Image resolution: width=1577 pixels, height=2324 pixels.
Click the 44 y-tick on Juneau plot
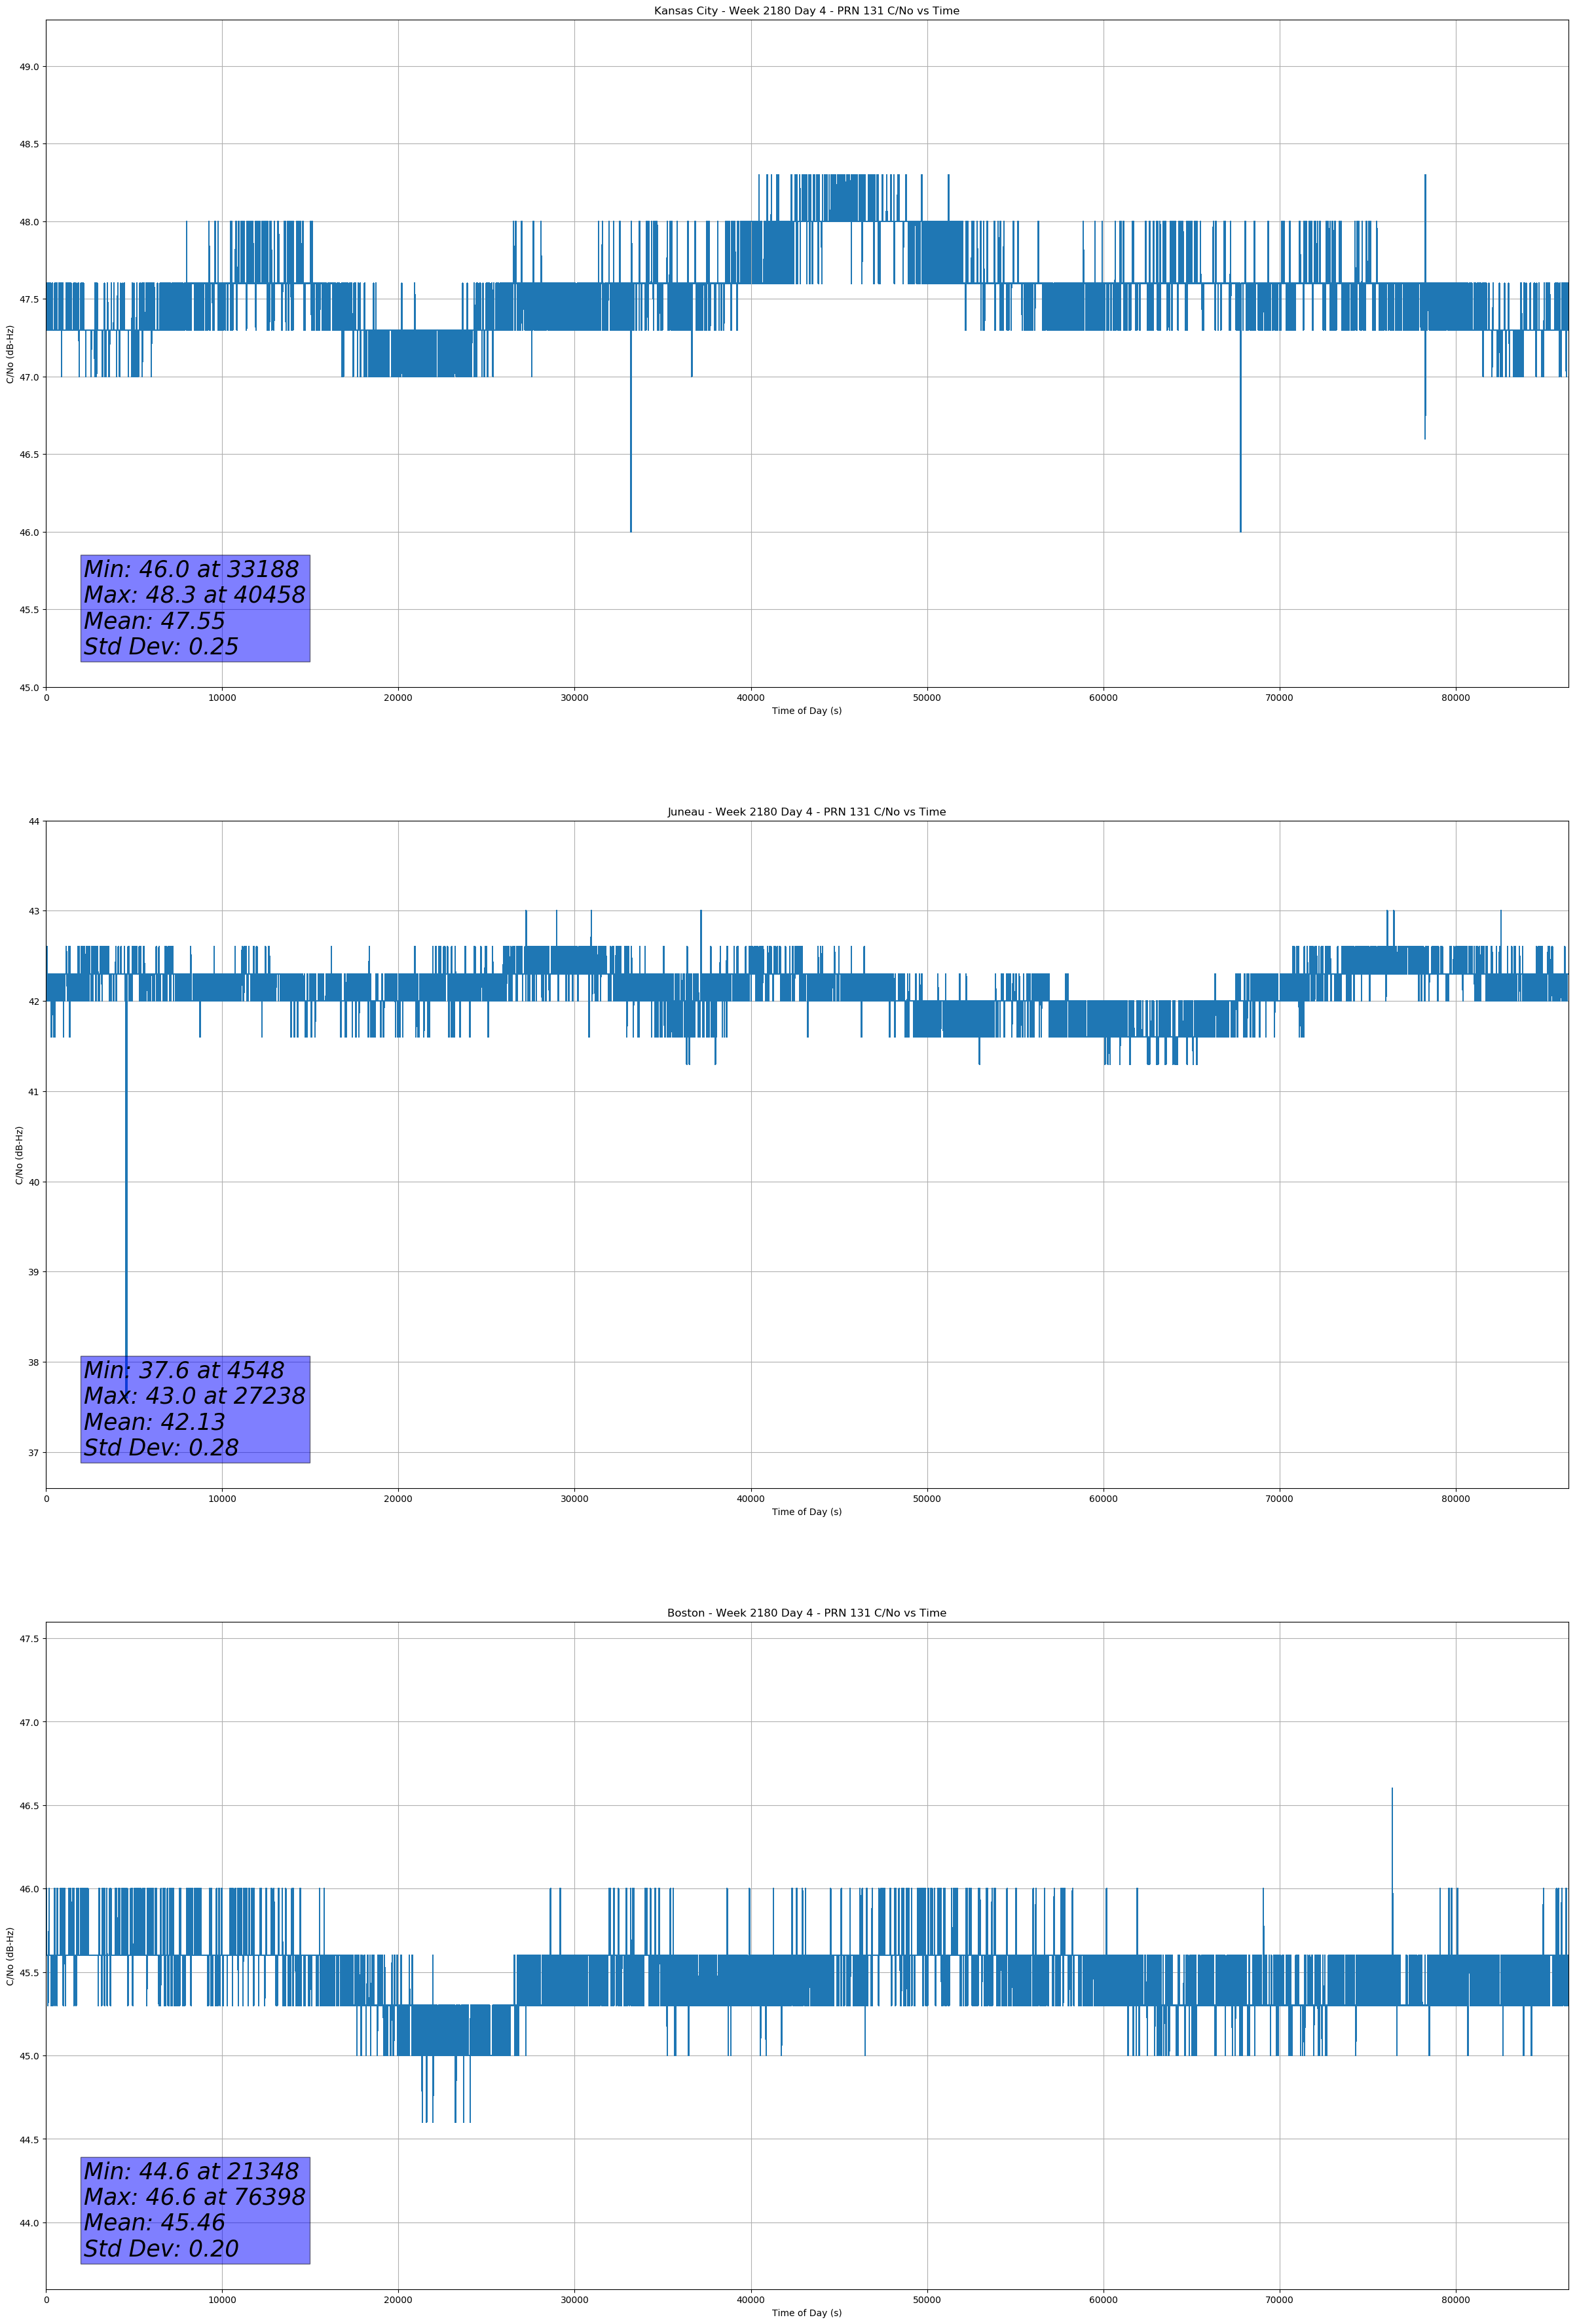coord(34,821)
